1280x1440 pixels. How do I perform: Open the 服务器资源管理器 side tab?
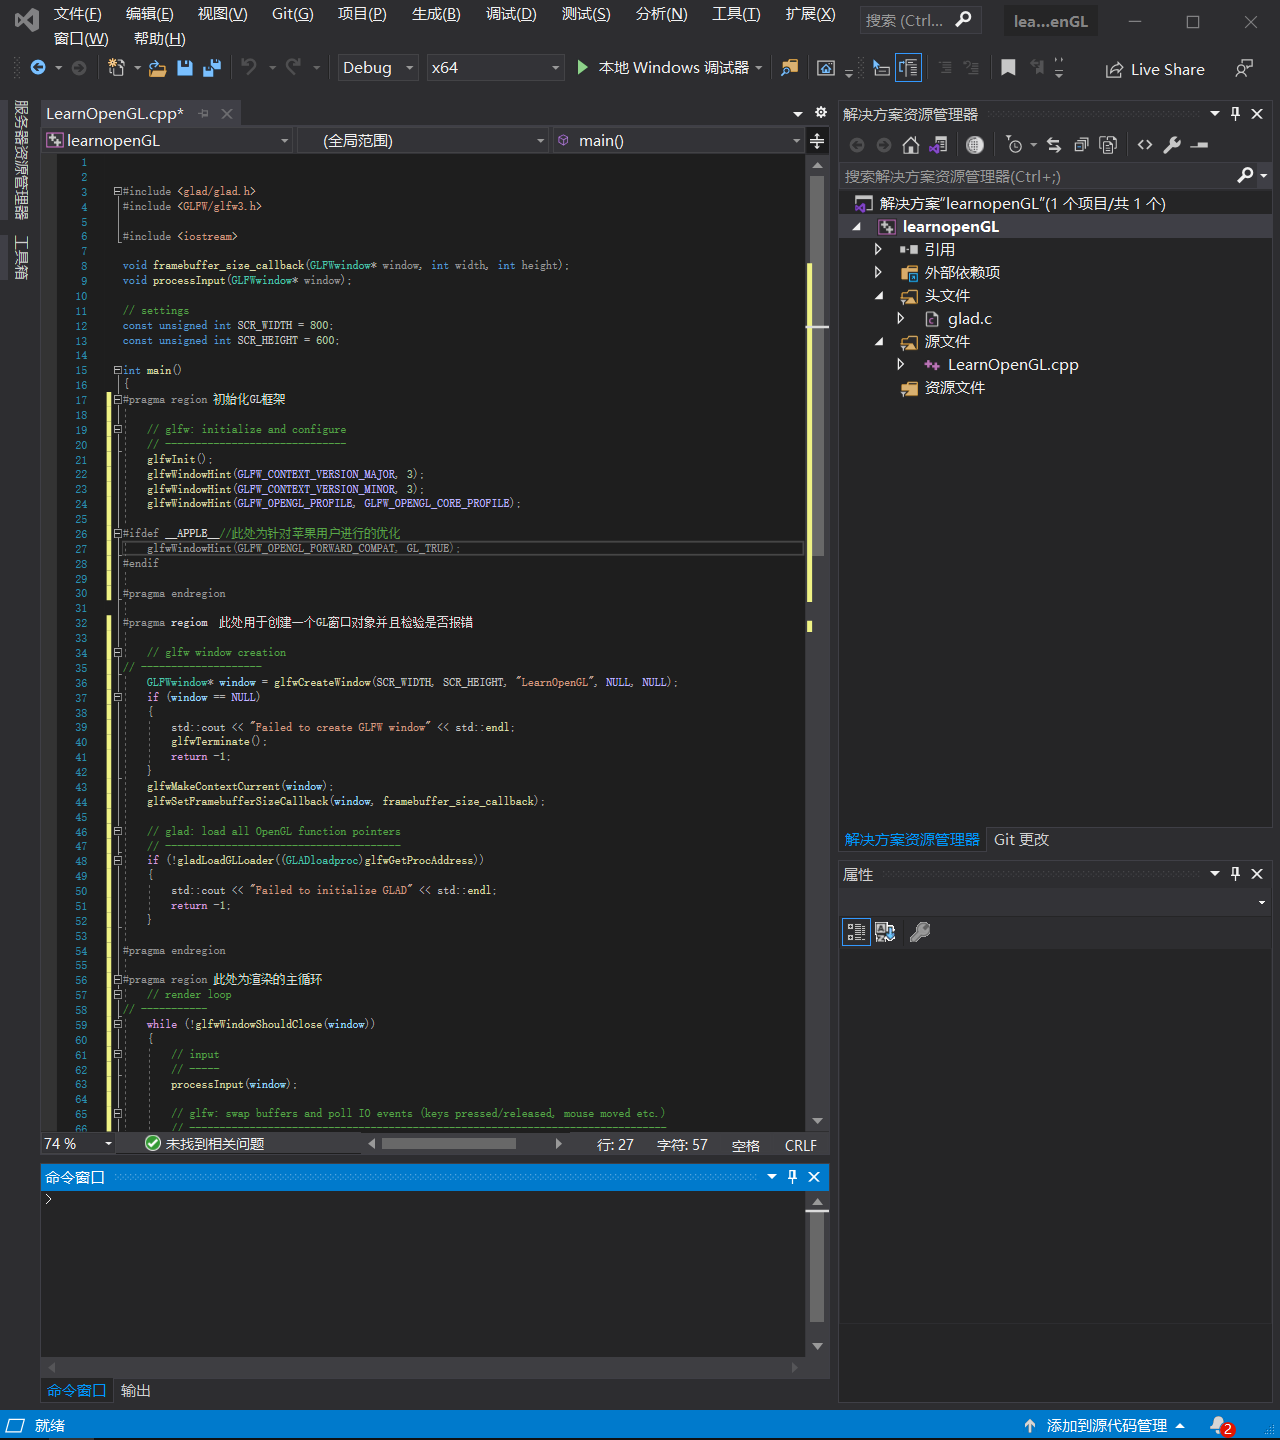(x=21, y=160)
